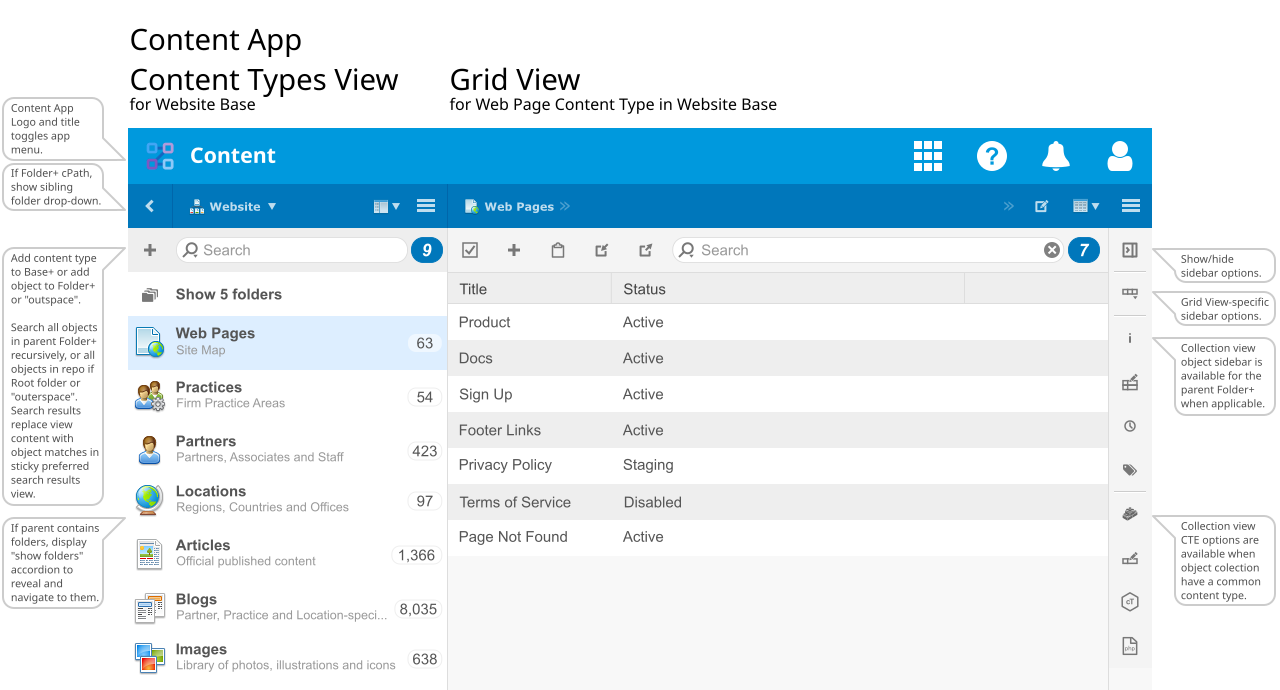Click the tags icon in right sidebar
This screenshot has height=690, width=1280.
(x=1130, y=470)
